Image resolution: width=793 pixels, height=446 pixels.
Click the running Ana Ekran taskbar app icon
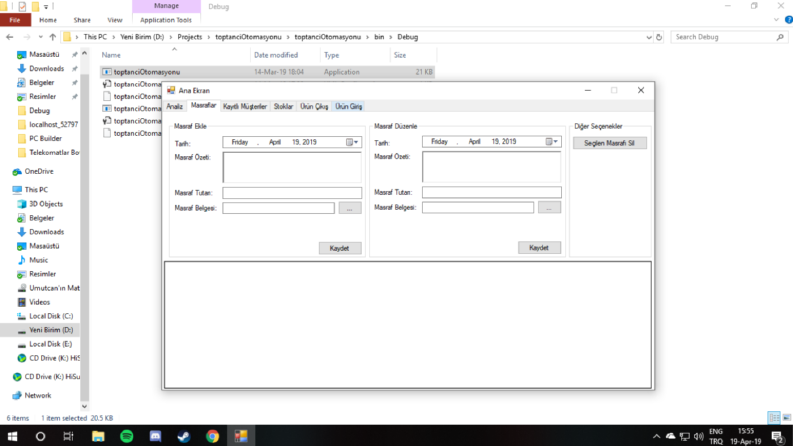[x=241, y=436]
